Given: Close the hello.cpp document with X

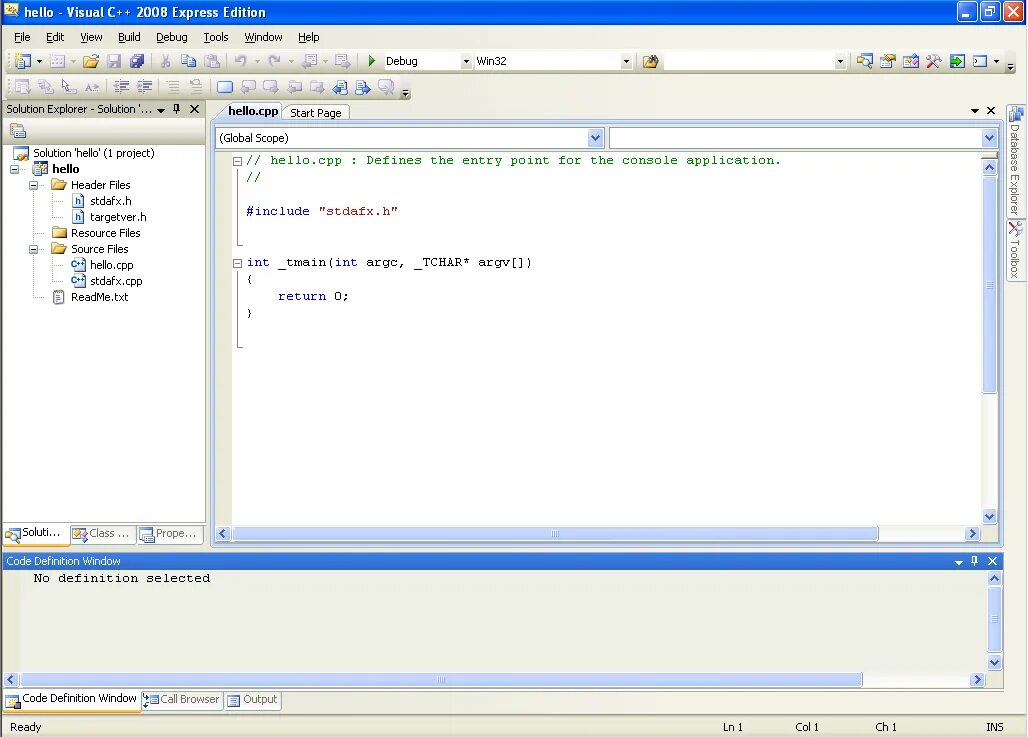Looking at the screenshot, I should click(991, 111).
